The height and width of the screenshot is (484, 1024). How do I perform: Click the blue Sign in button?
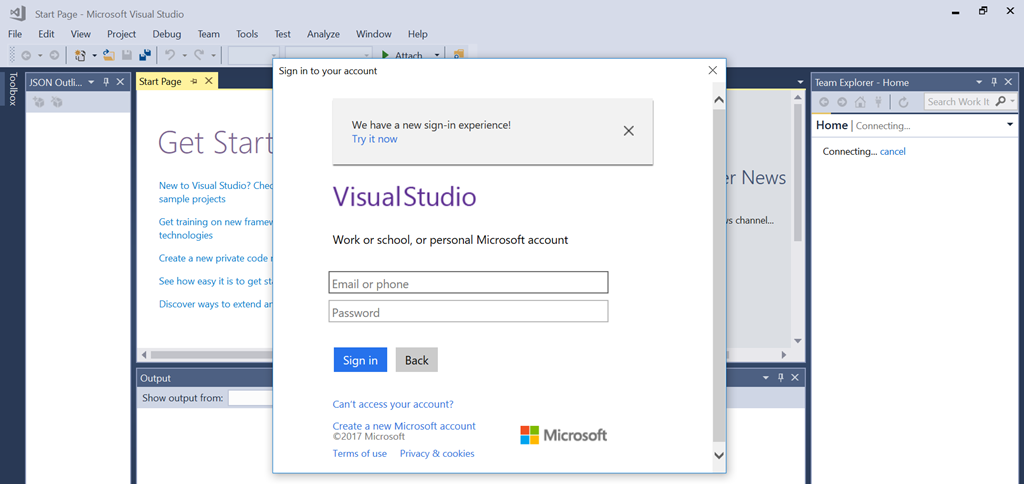360,360
